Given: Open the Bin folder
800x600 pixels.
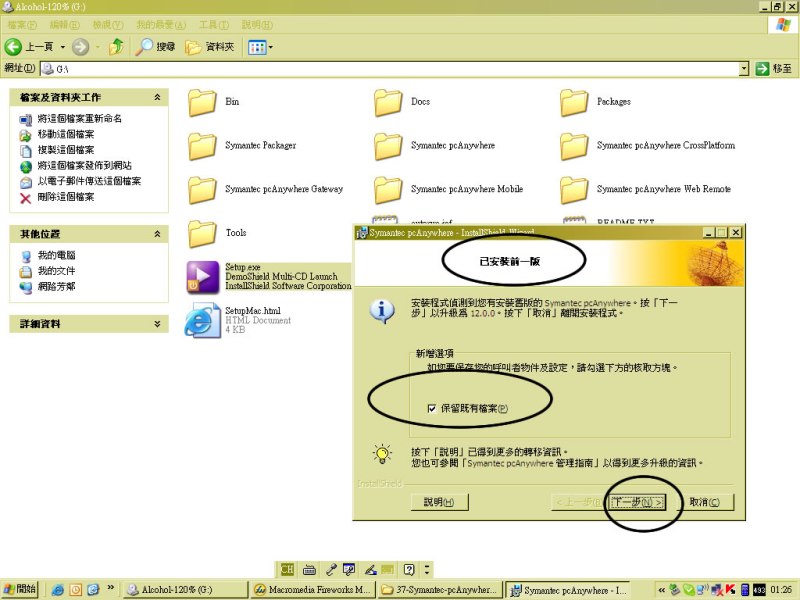Looking at the screenshot, I should 203,103.
